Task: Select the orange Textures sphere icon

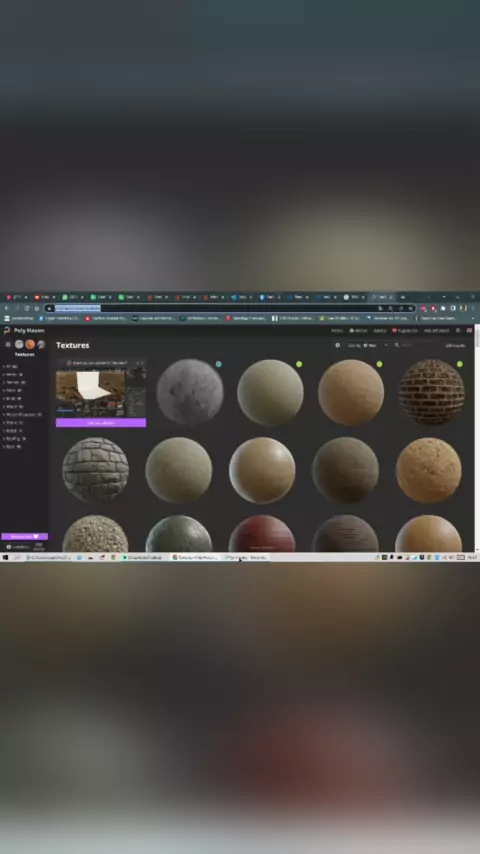Action: pyautogui.click(x=30, y=344)
